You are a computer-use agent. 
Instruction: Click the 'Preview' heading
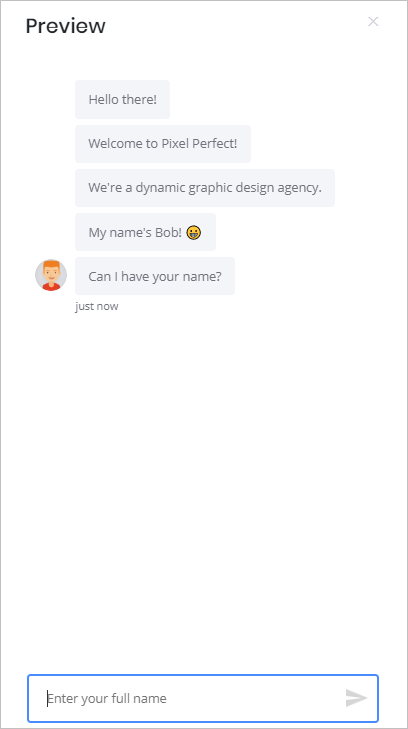coord(66,26)
